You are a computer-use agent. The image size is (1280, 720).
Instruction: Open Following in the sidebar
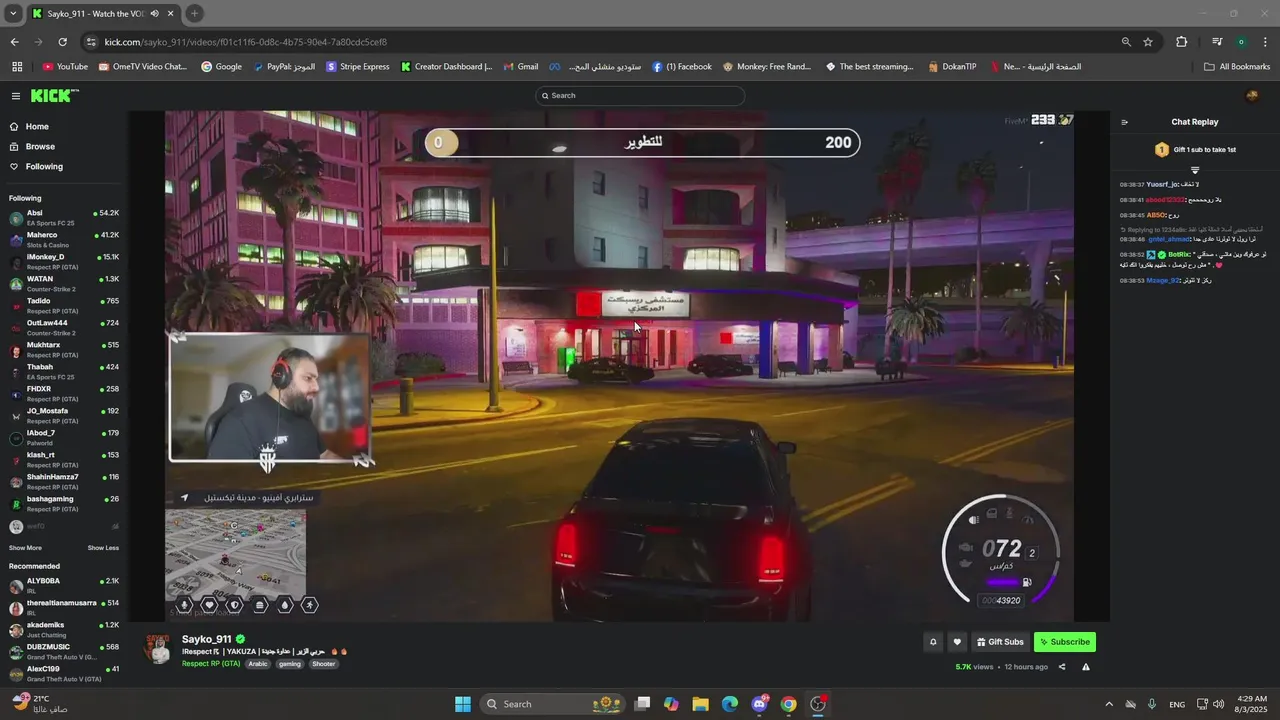point(44,167)
